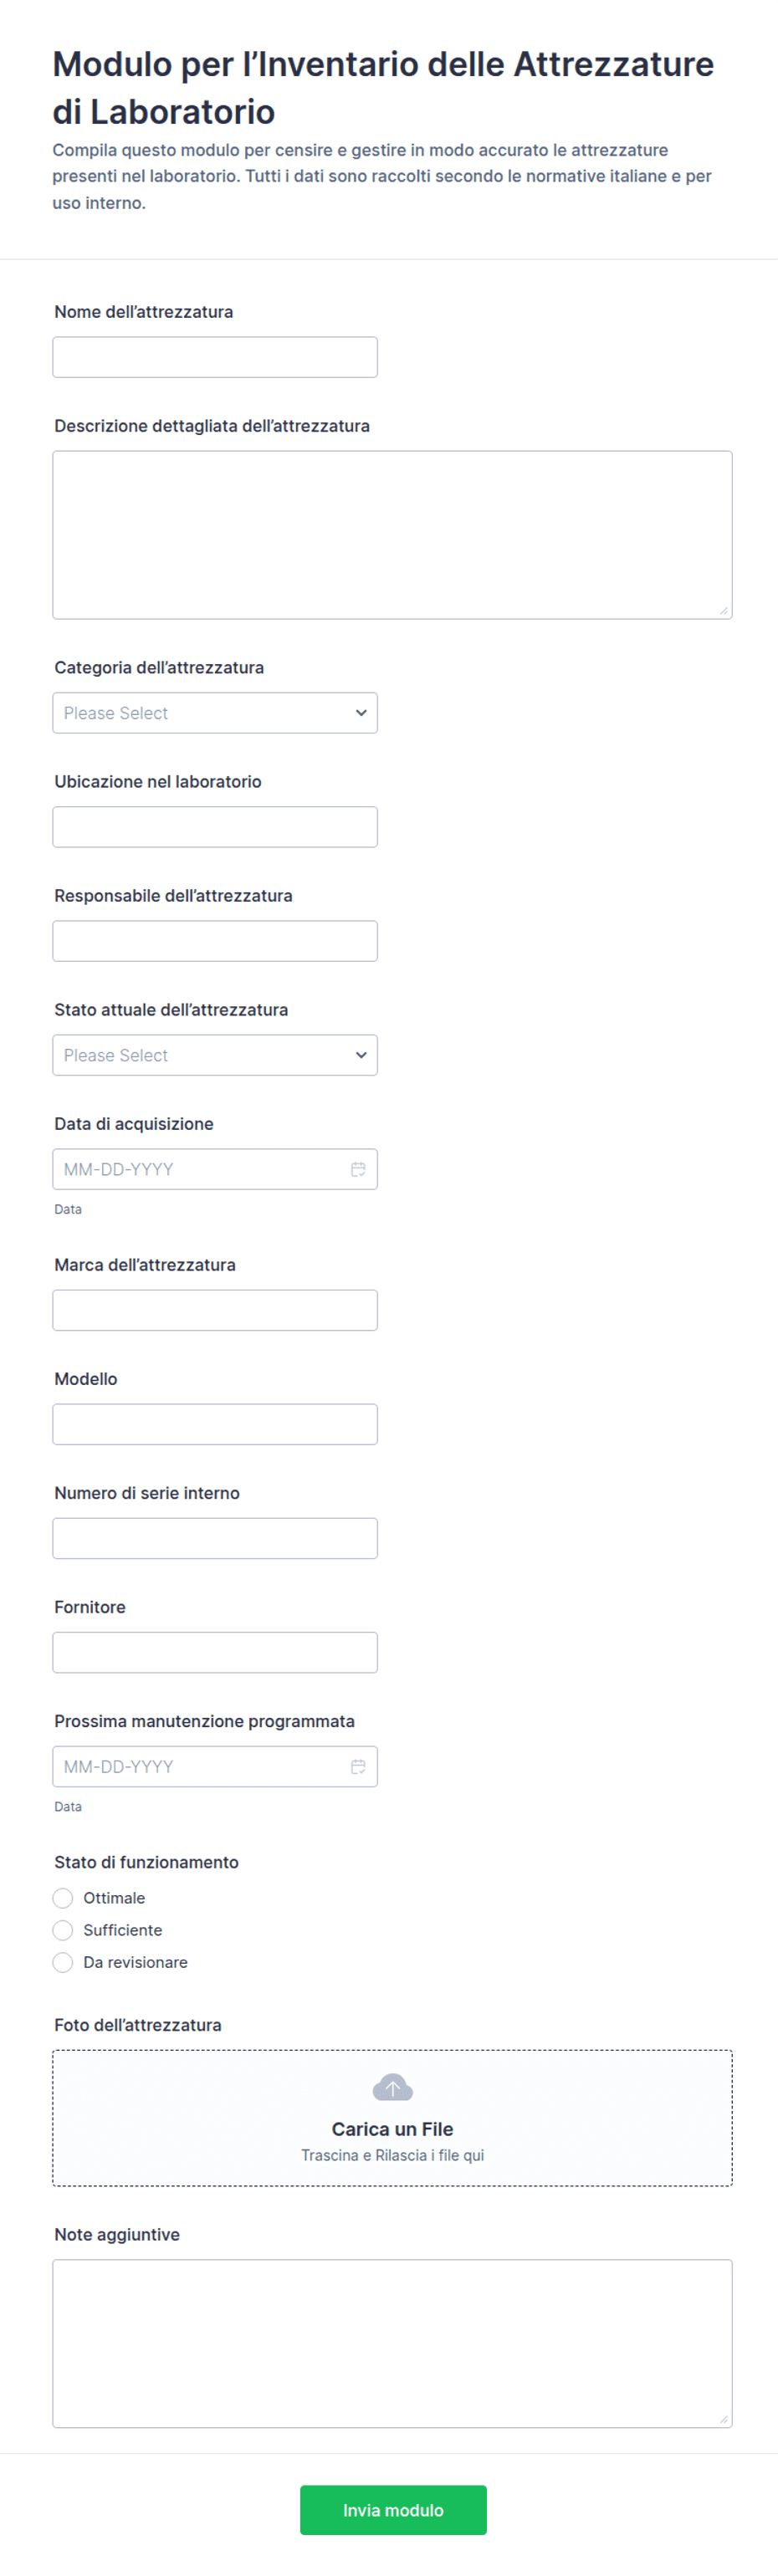Expand the Stato attuale dell'attrezzatura dropdown
The height and width of the screenshot is (2576, 778).
pyautogui.click(x=215, y=1055)
